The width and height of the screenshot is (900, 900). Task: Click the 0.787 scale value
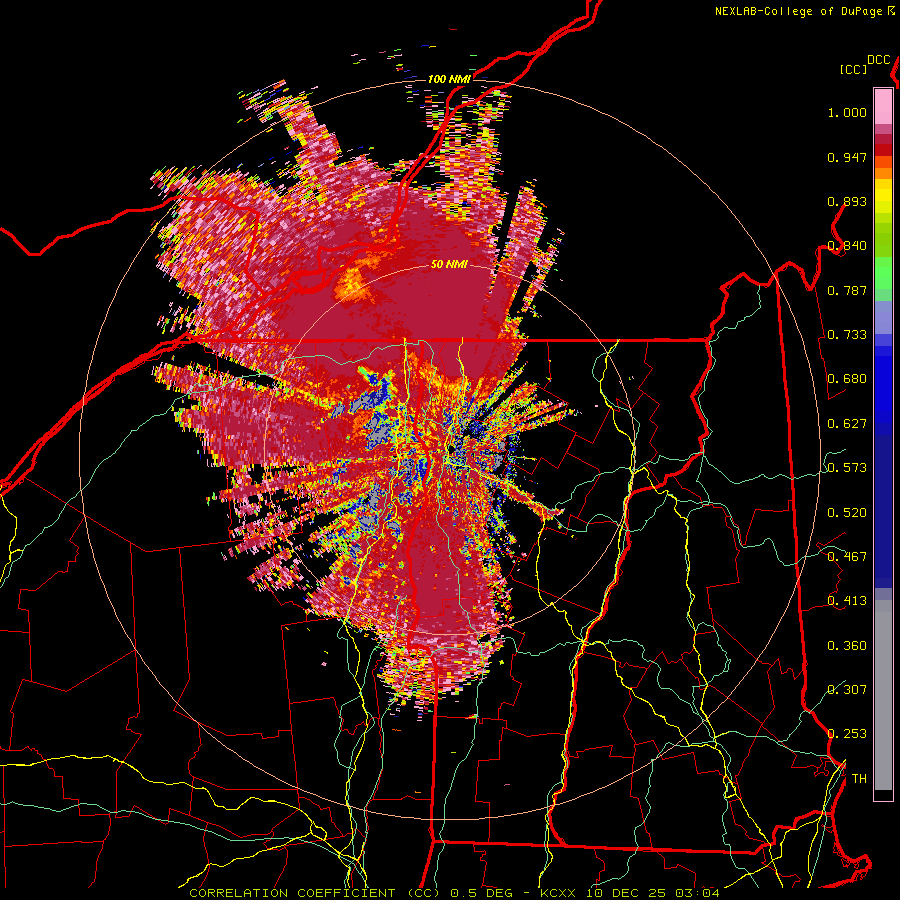click(847, 290)
